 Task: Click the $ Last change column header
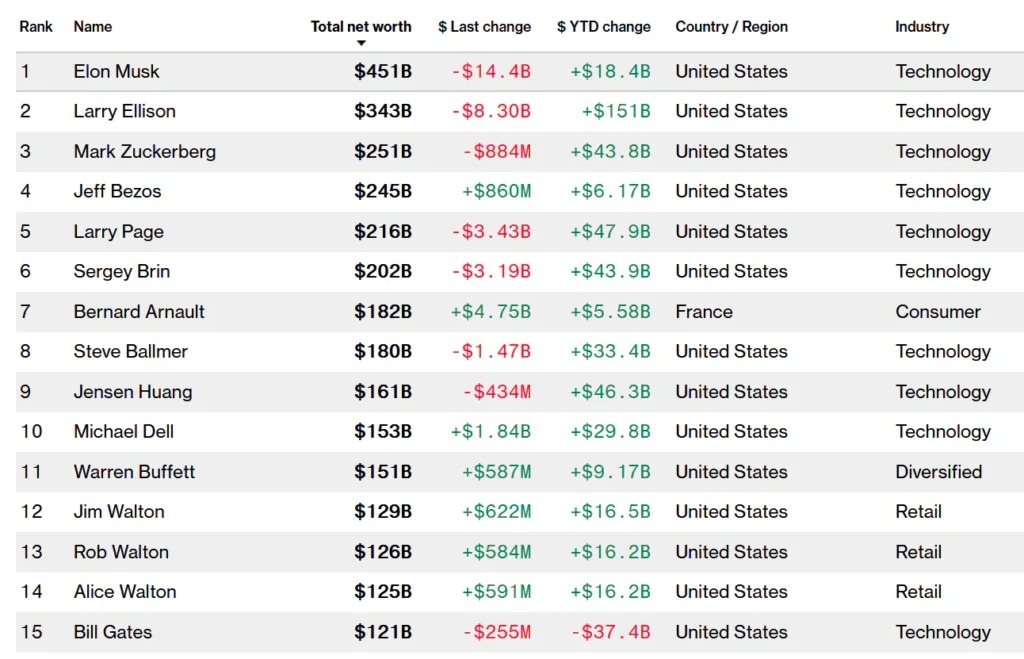pos(484,26)
